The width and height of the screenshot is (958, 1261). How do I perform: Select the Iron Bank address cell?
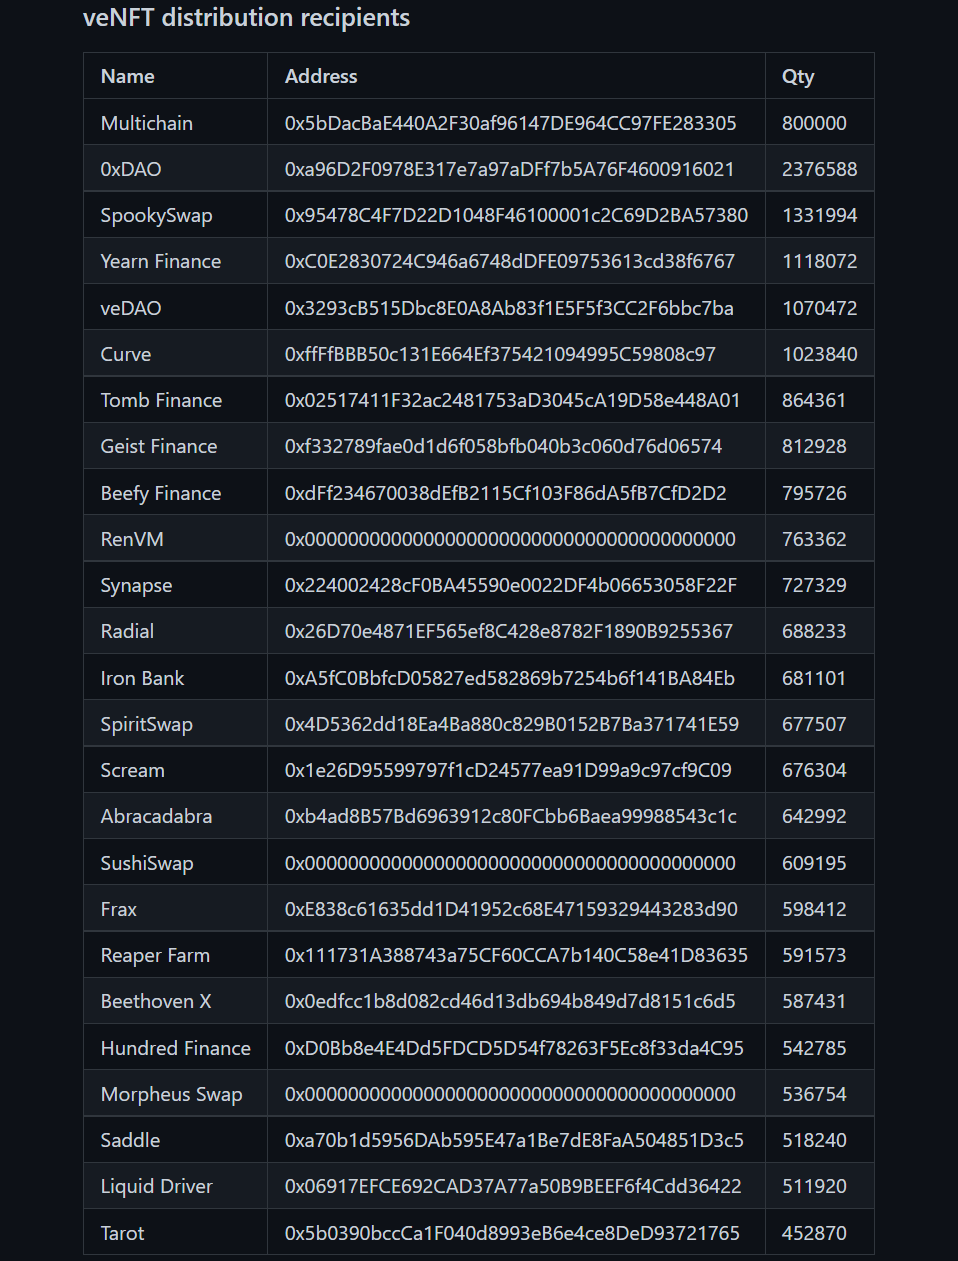[x=516, y=678]
